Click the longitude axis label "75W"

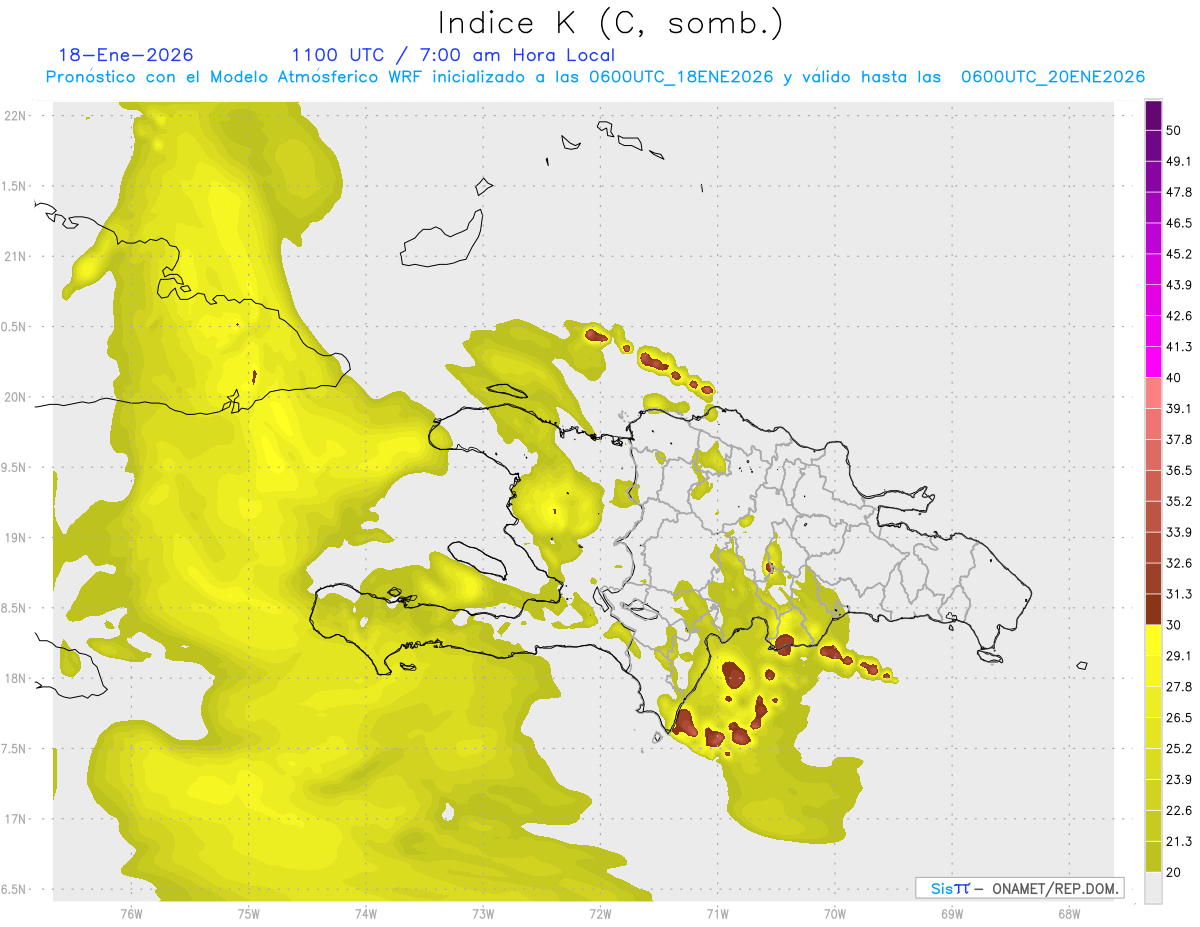click(x=249, y=914)
